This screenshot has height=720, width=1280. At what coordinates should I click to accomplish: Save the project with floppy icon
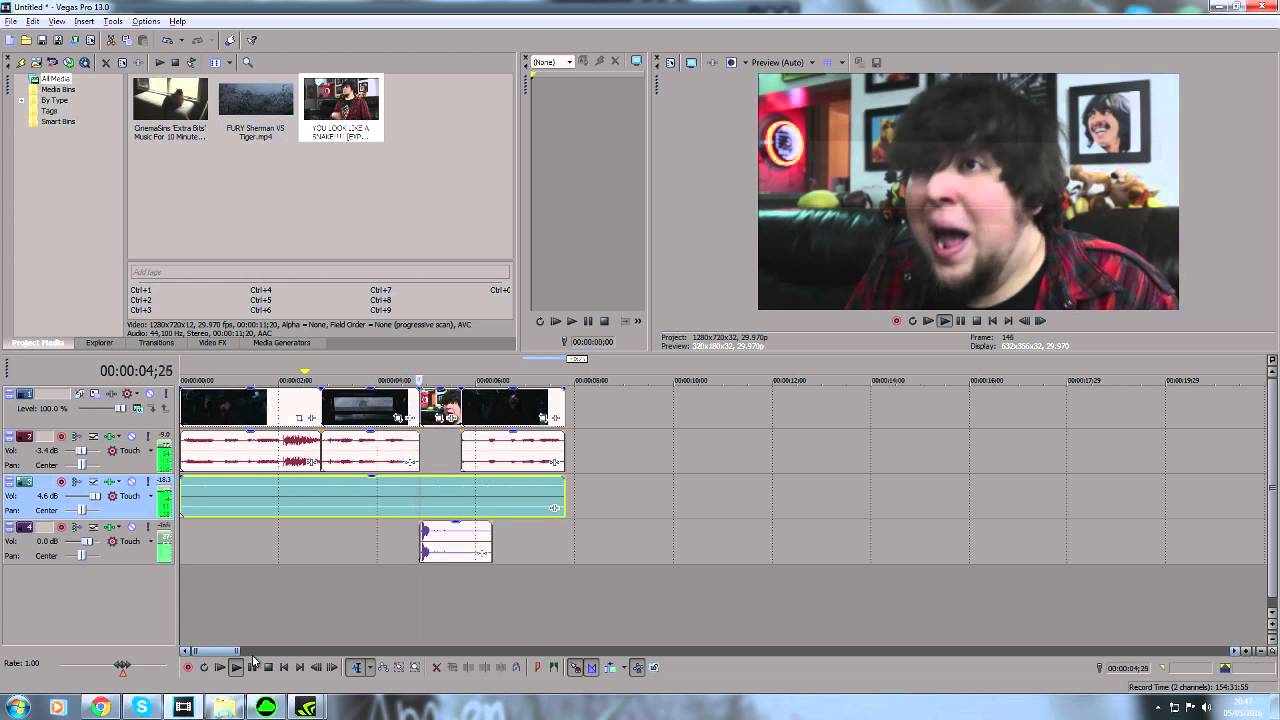(x=42, y=40)
